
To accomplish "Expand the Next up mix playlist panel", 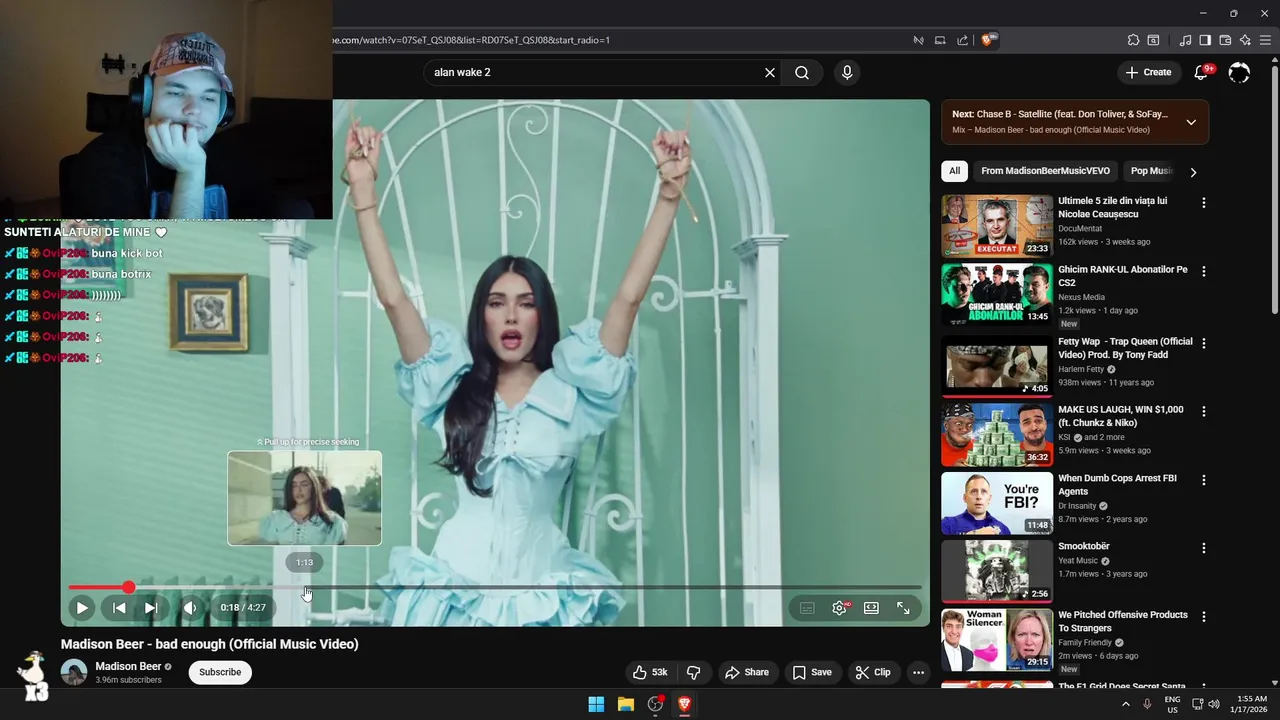I will [x=1191, y=122].
